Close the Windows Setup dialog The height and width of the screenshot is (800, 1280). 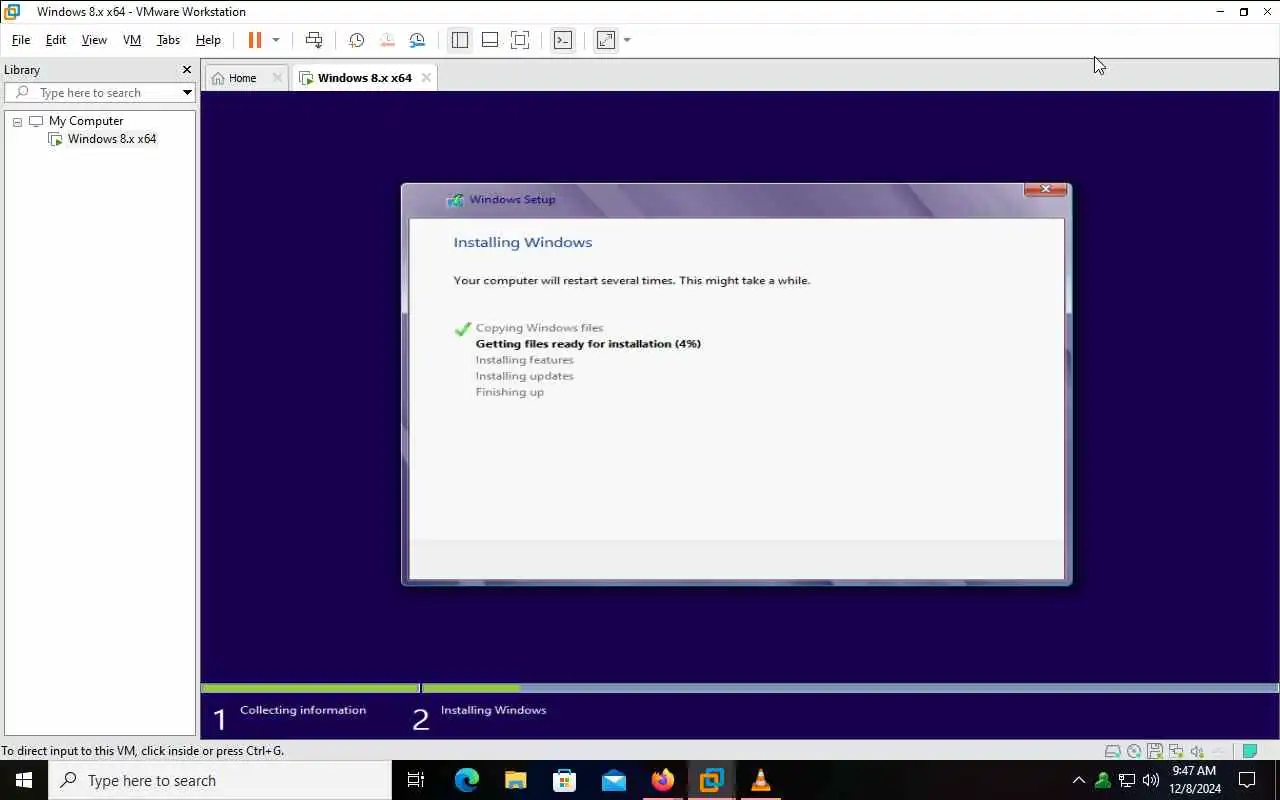click(1045, 189)
